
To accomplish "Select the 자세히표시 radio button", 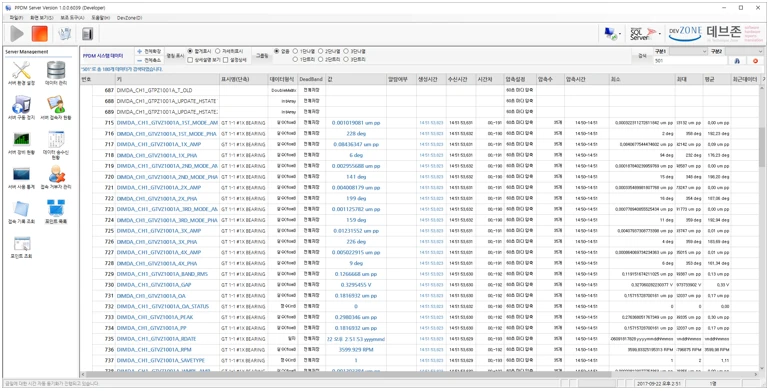I will point(217,51).
